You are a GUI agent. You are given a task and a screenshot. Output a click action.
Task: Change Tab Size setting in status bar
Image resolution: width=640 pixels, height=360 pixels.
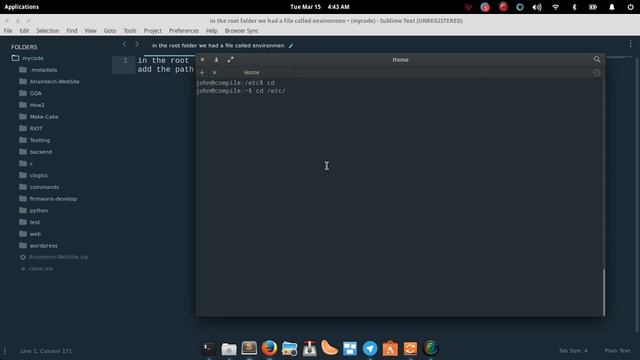(573, 351)
